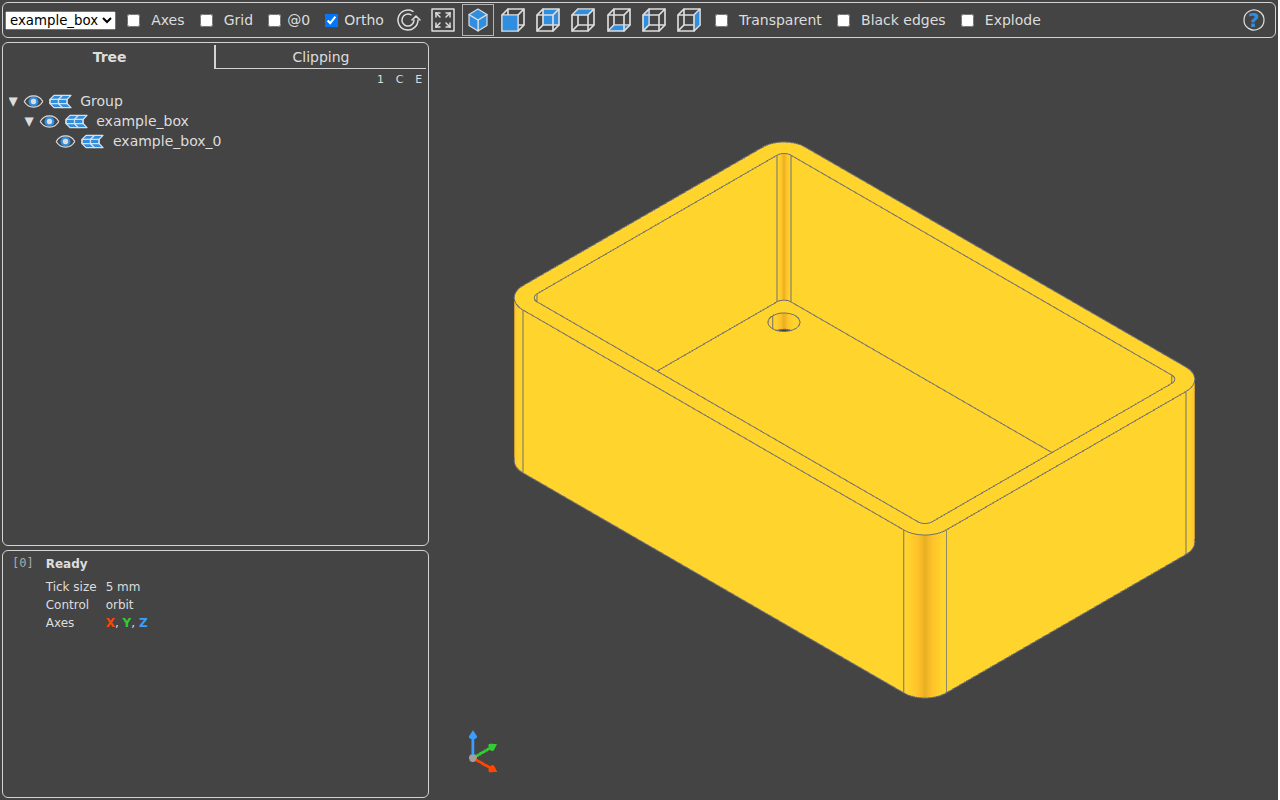Click the Ready status text

67,564
